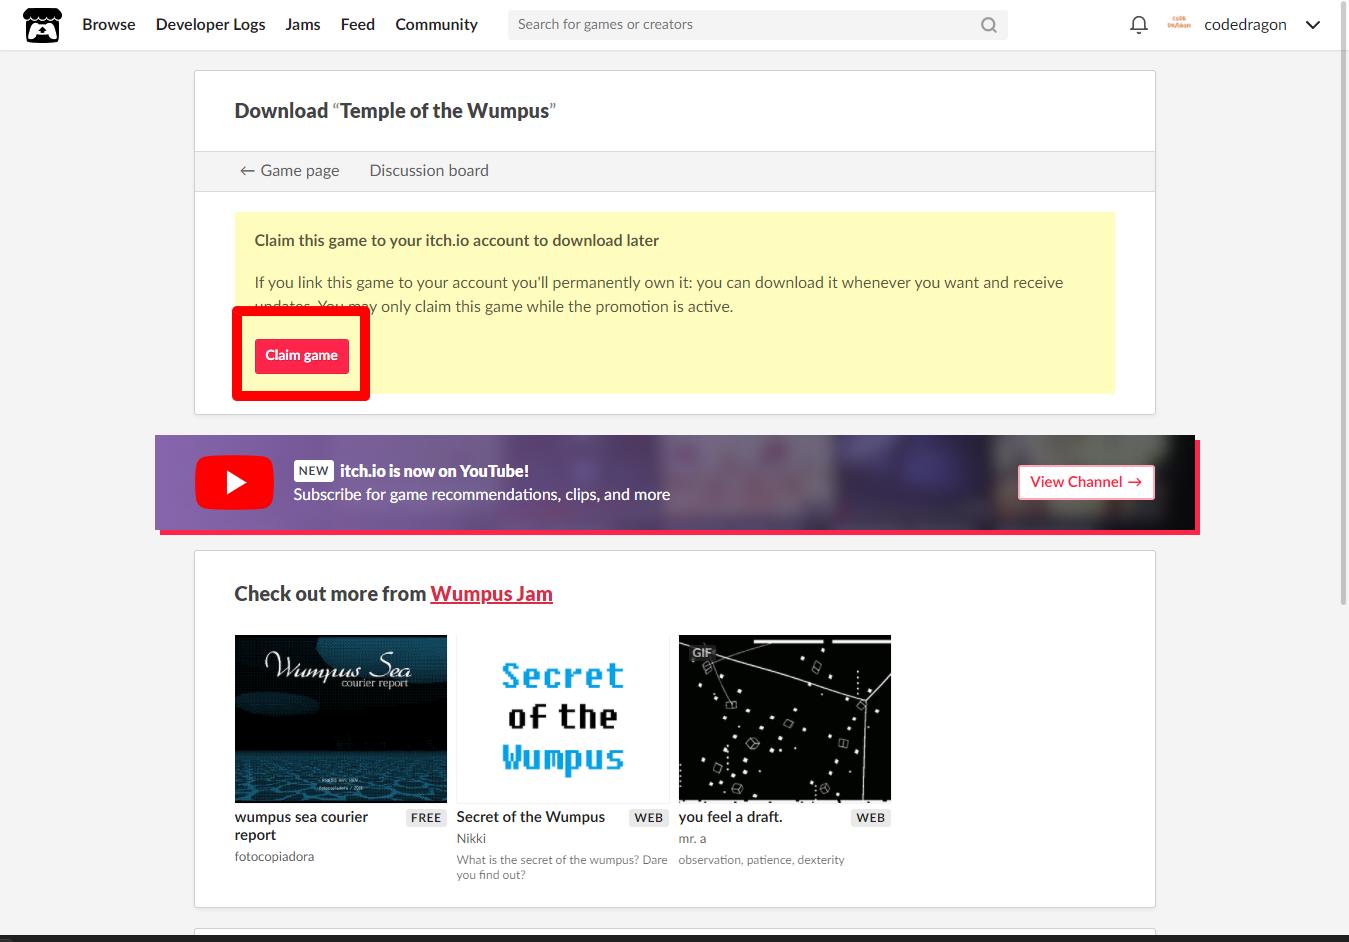This screenshot has width=1349, height=942.
Task: Open the codedragon username
Action: tap(1245, 25)
